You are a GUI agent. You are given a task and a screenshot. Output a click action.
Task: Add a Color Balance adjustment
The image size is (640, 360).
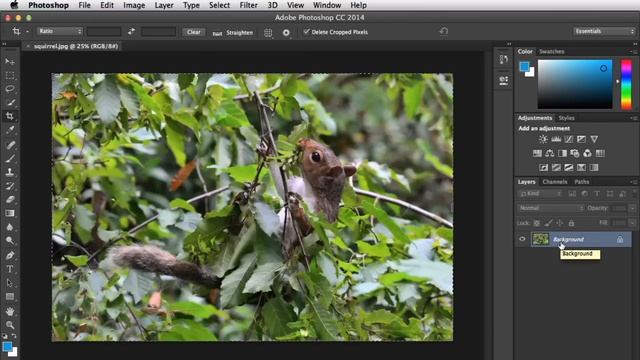pyautogui.click(x=550, y=153)
